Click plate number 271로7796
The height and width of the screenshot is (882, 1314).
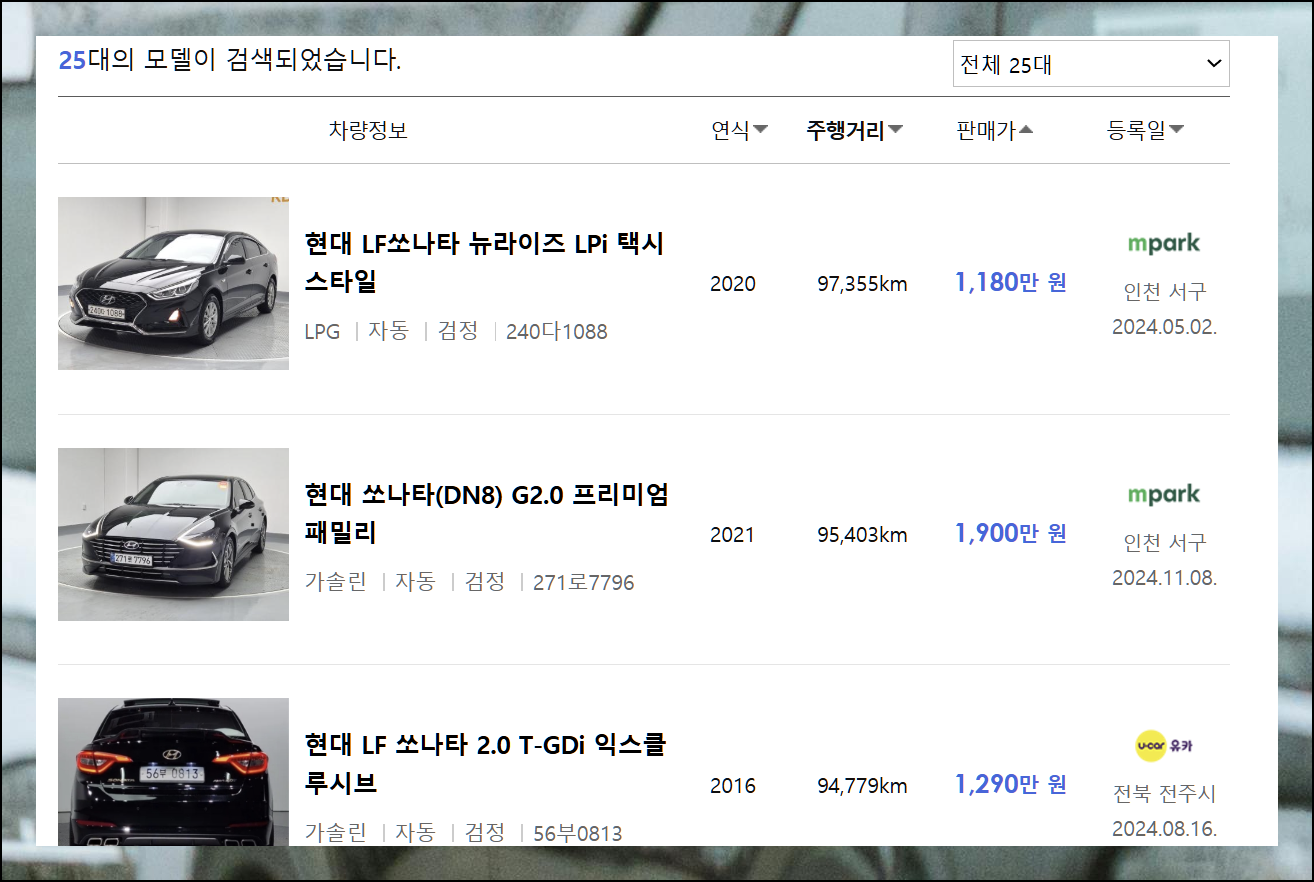click(x=584, y=583)
